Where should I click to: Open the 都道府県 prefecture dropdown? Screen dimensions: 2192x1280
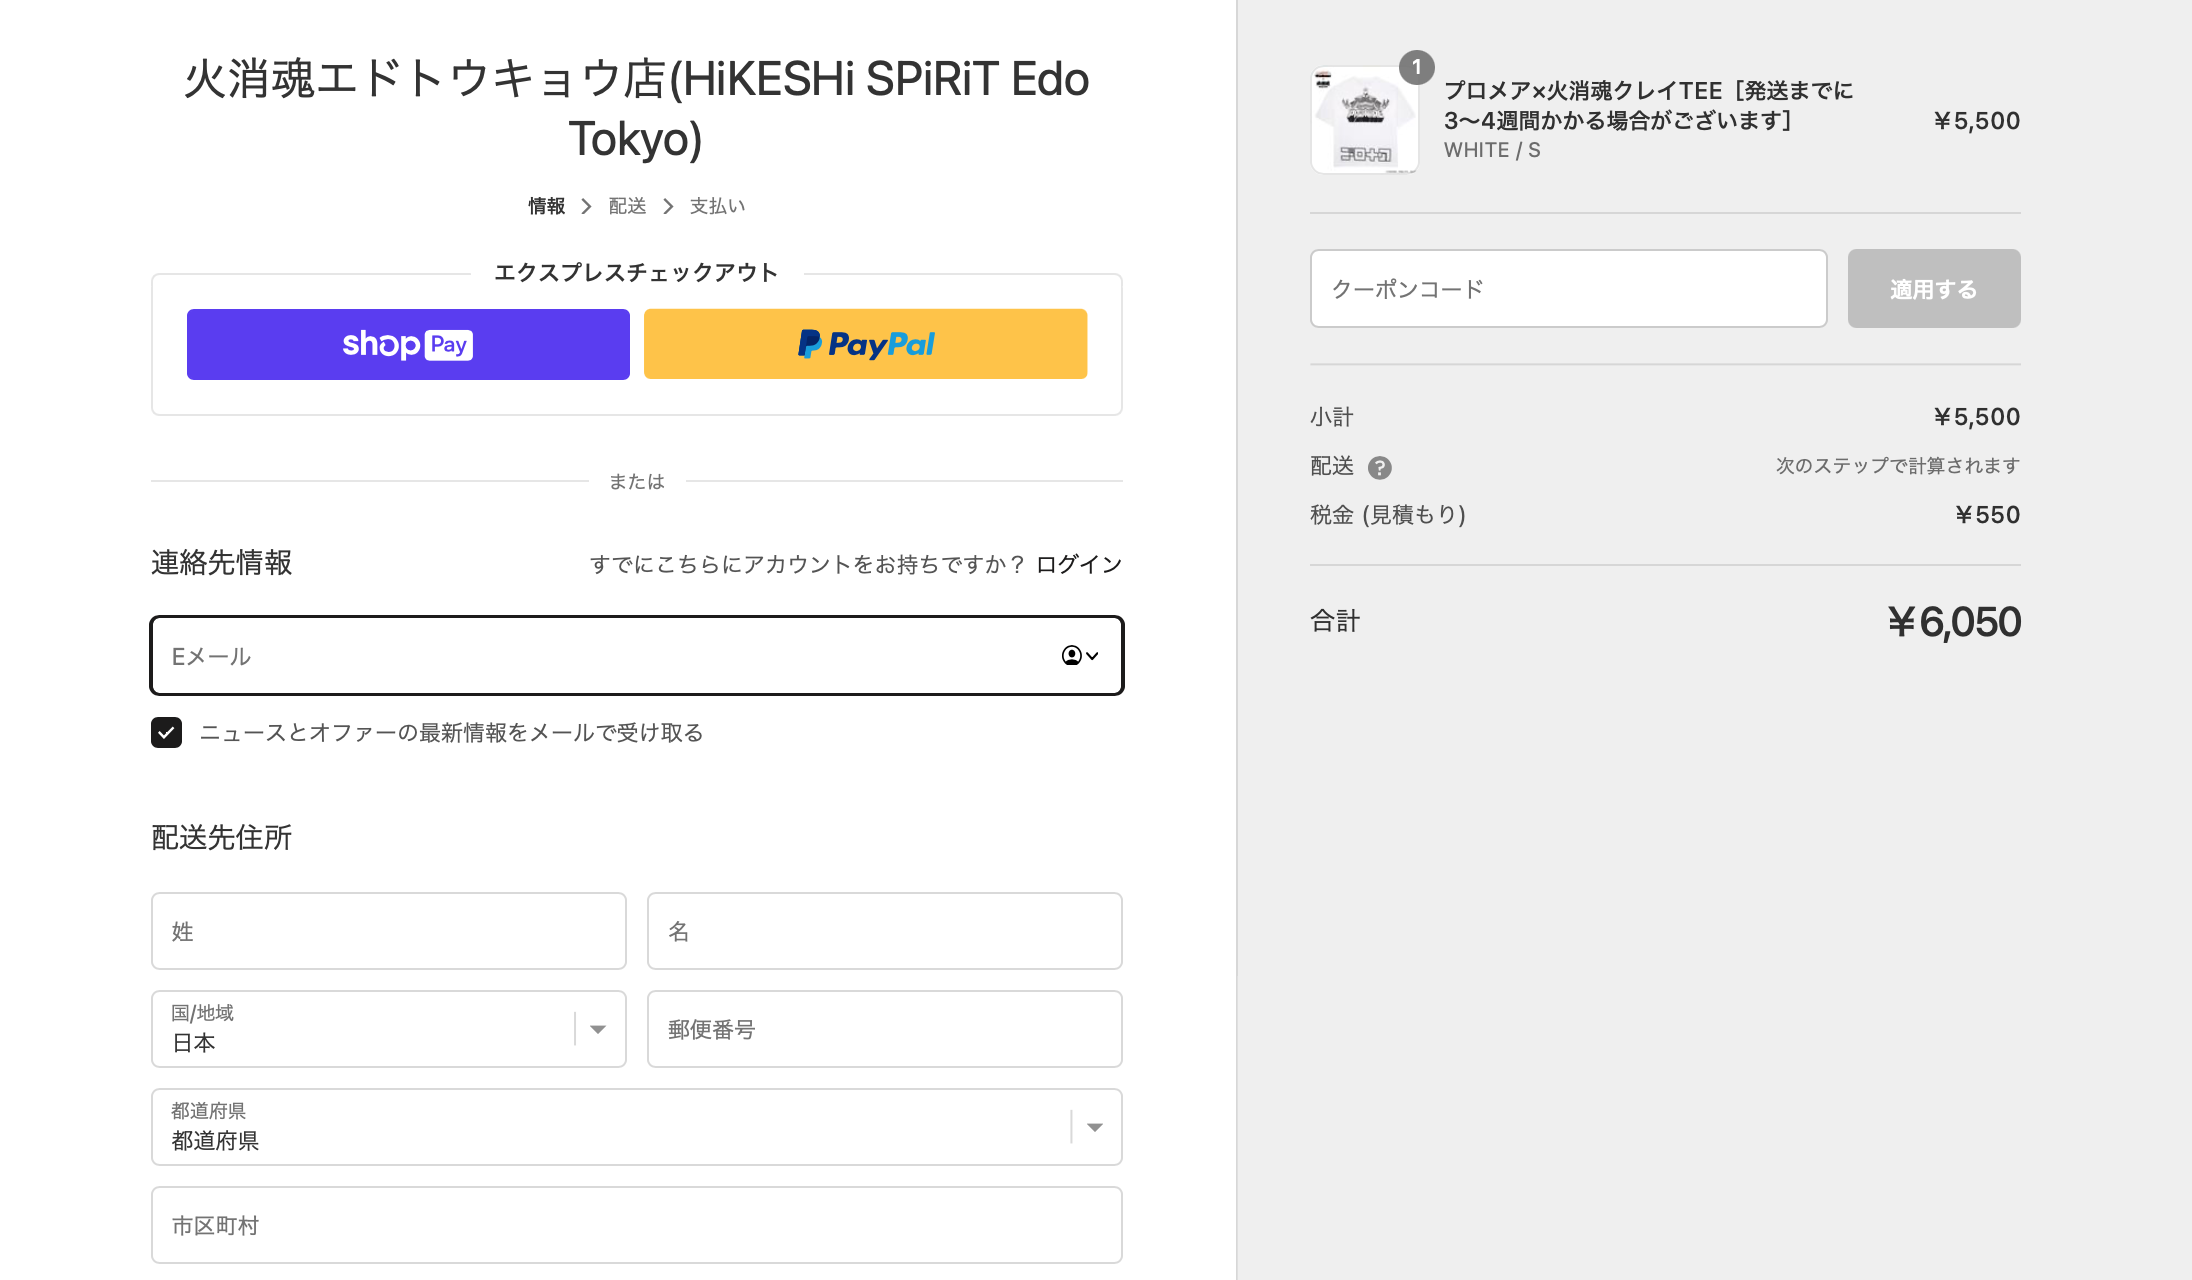1095,1127
